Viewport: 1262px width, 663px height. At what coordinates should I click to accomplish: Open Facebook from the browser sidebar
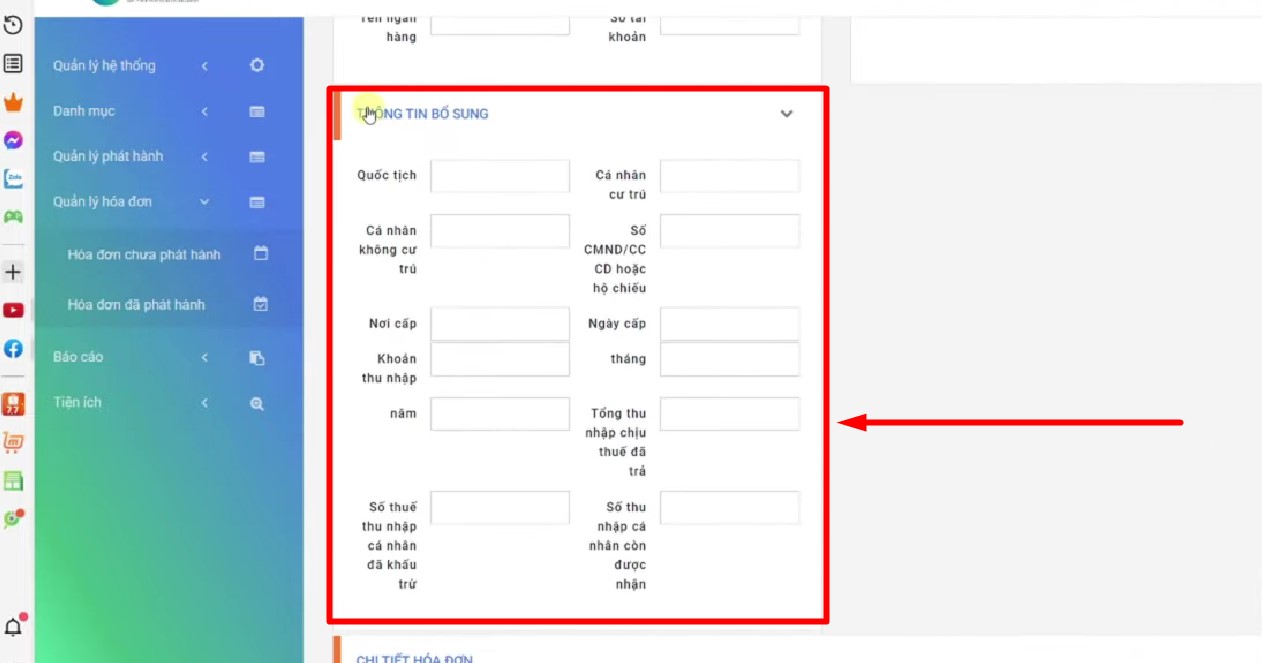pos(13,349)
